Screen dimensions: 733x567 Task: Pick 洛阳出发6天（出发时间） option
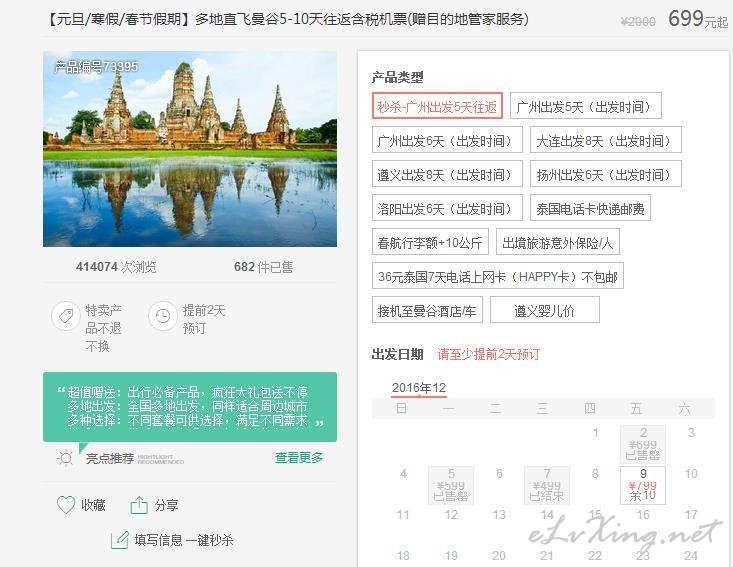tap(447, 208)
